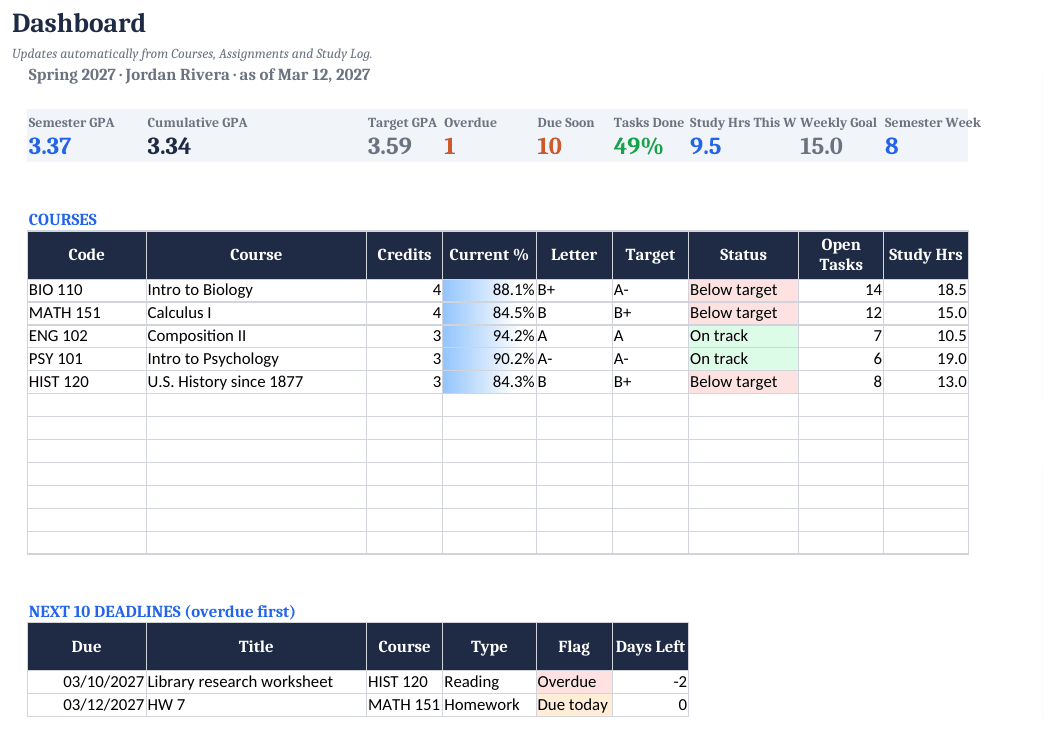
Task: Click the study hours value 19.0
Action: tap(926, 359)
